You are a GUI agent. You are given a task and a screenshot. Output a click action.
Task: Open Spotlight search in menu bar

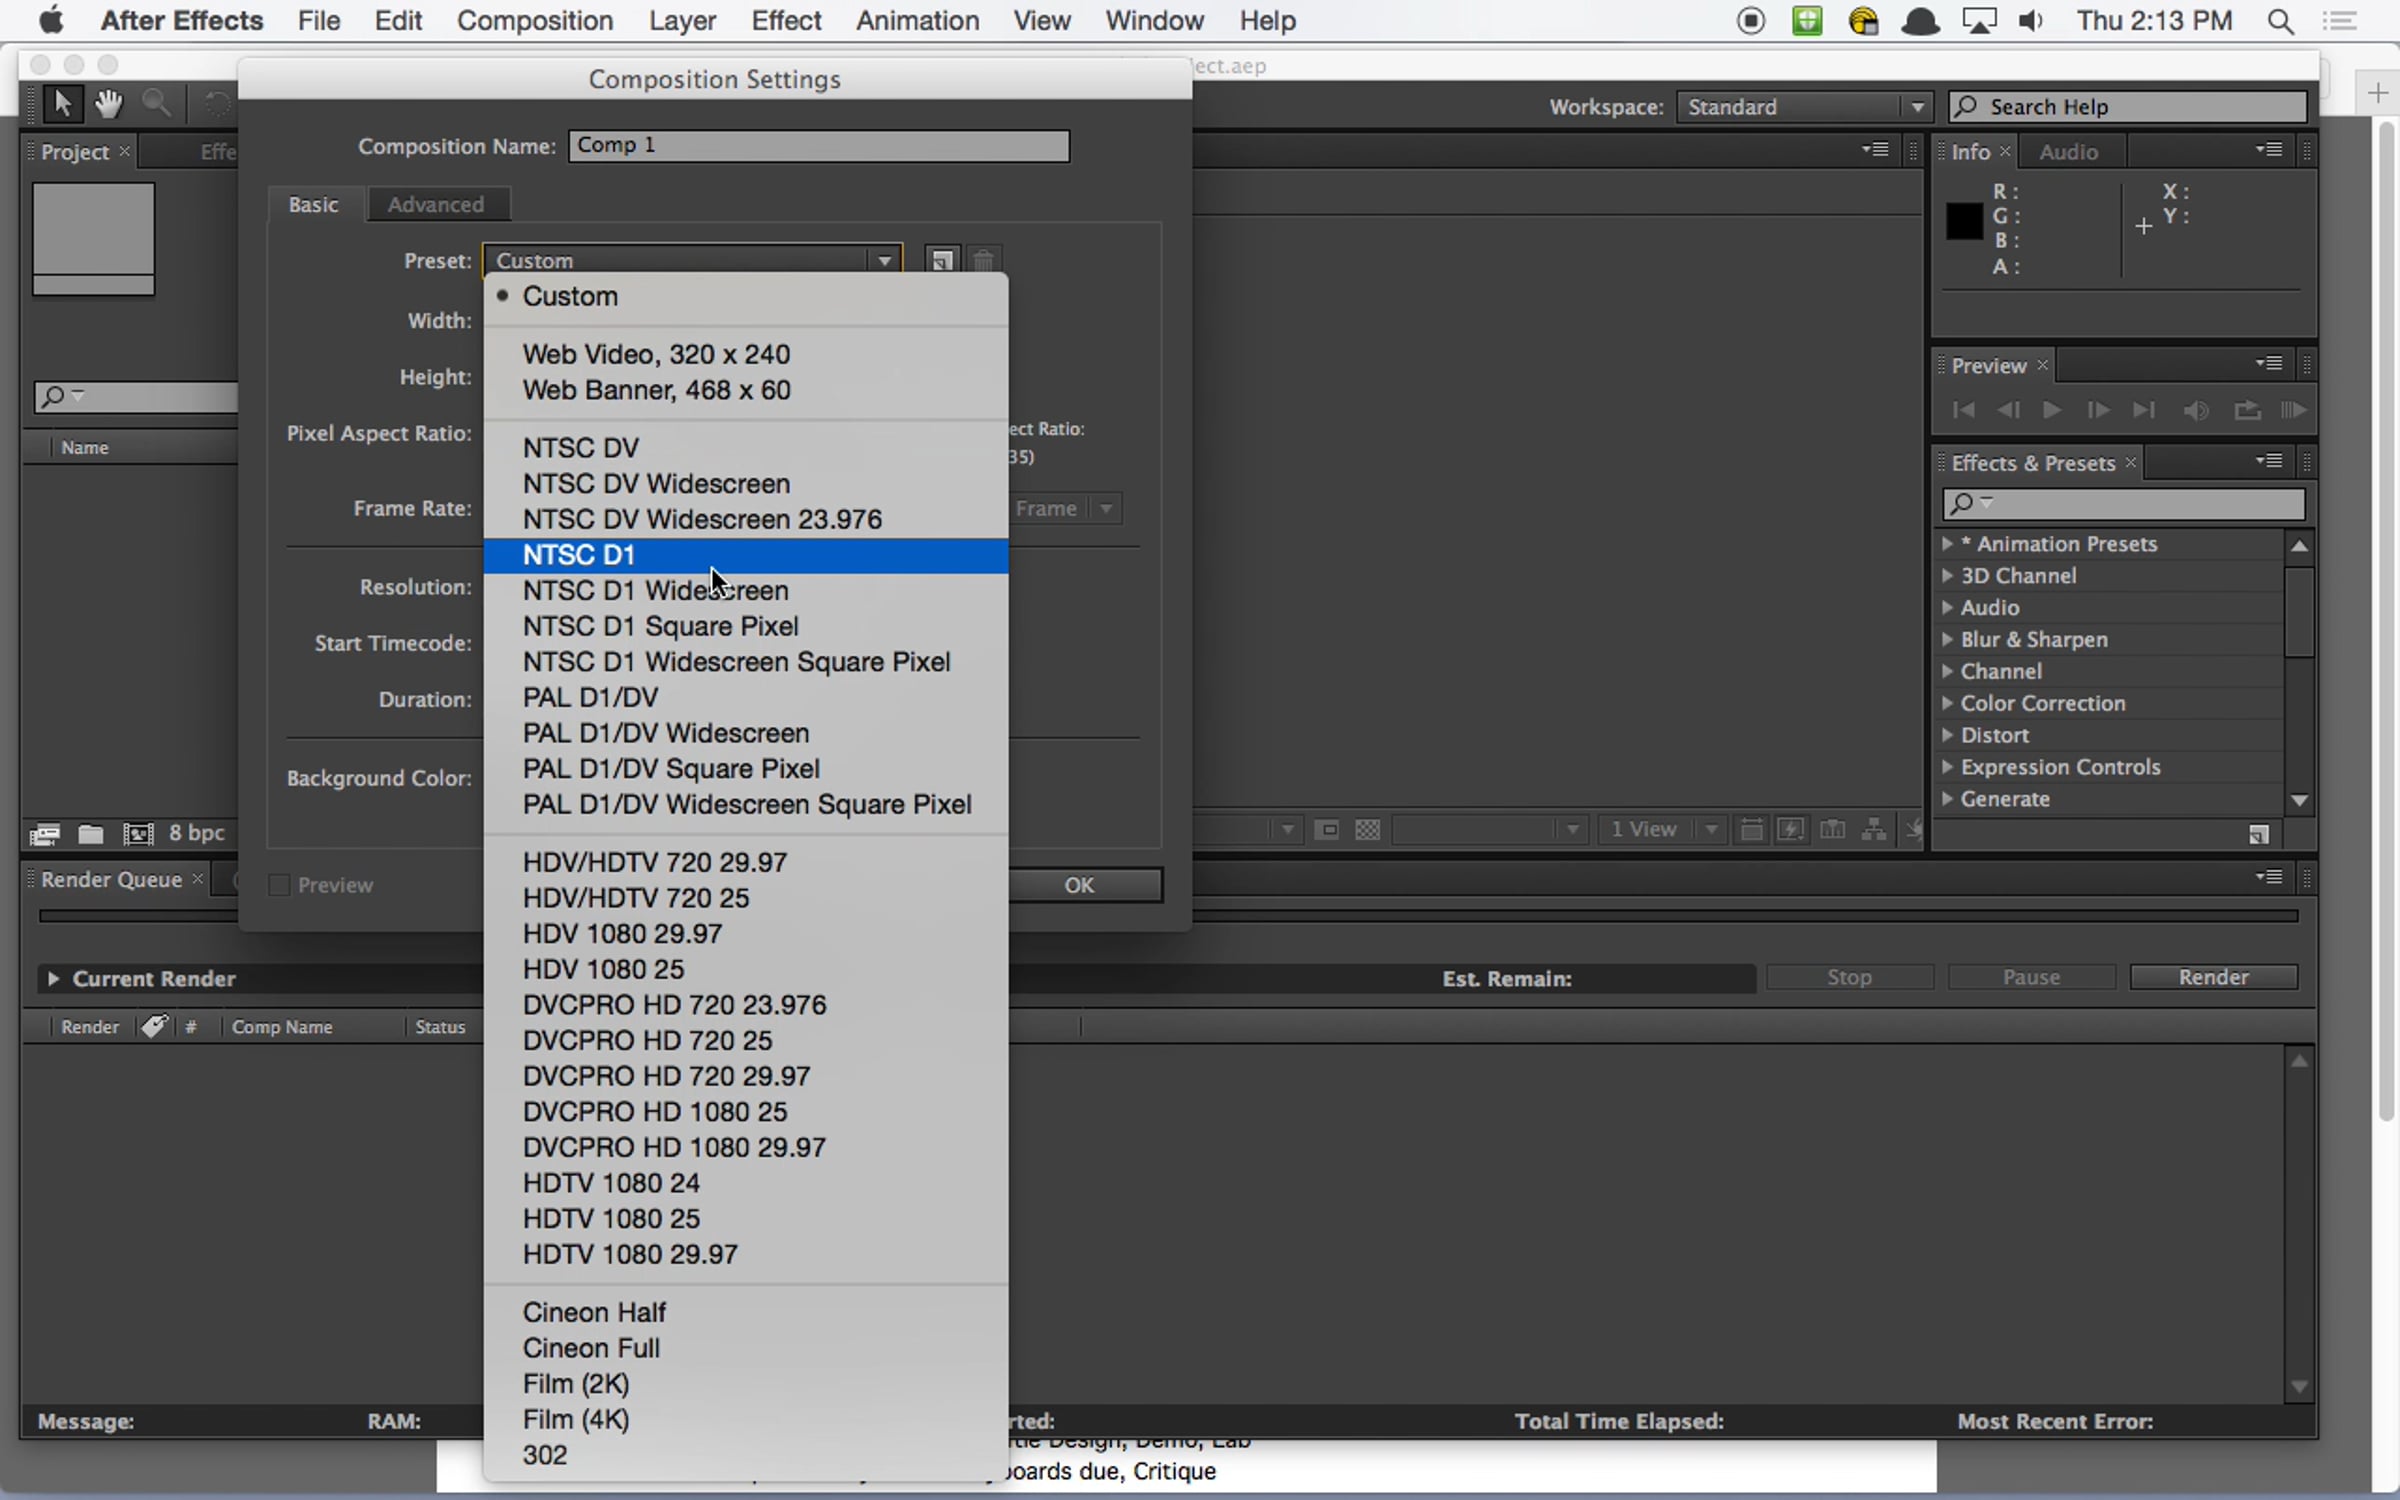click(2280, 21)
